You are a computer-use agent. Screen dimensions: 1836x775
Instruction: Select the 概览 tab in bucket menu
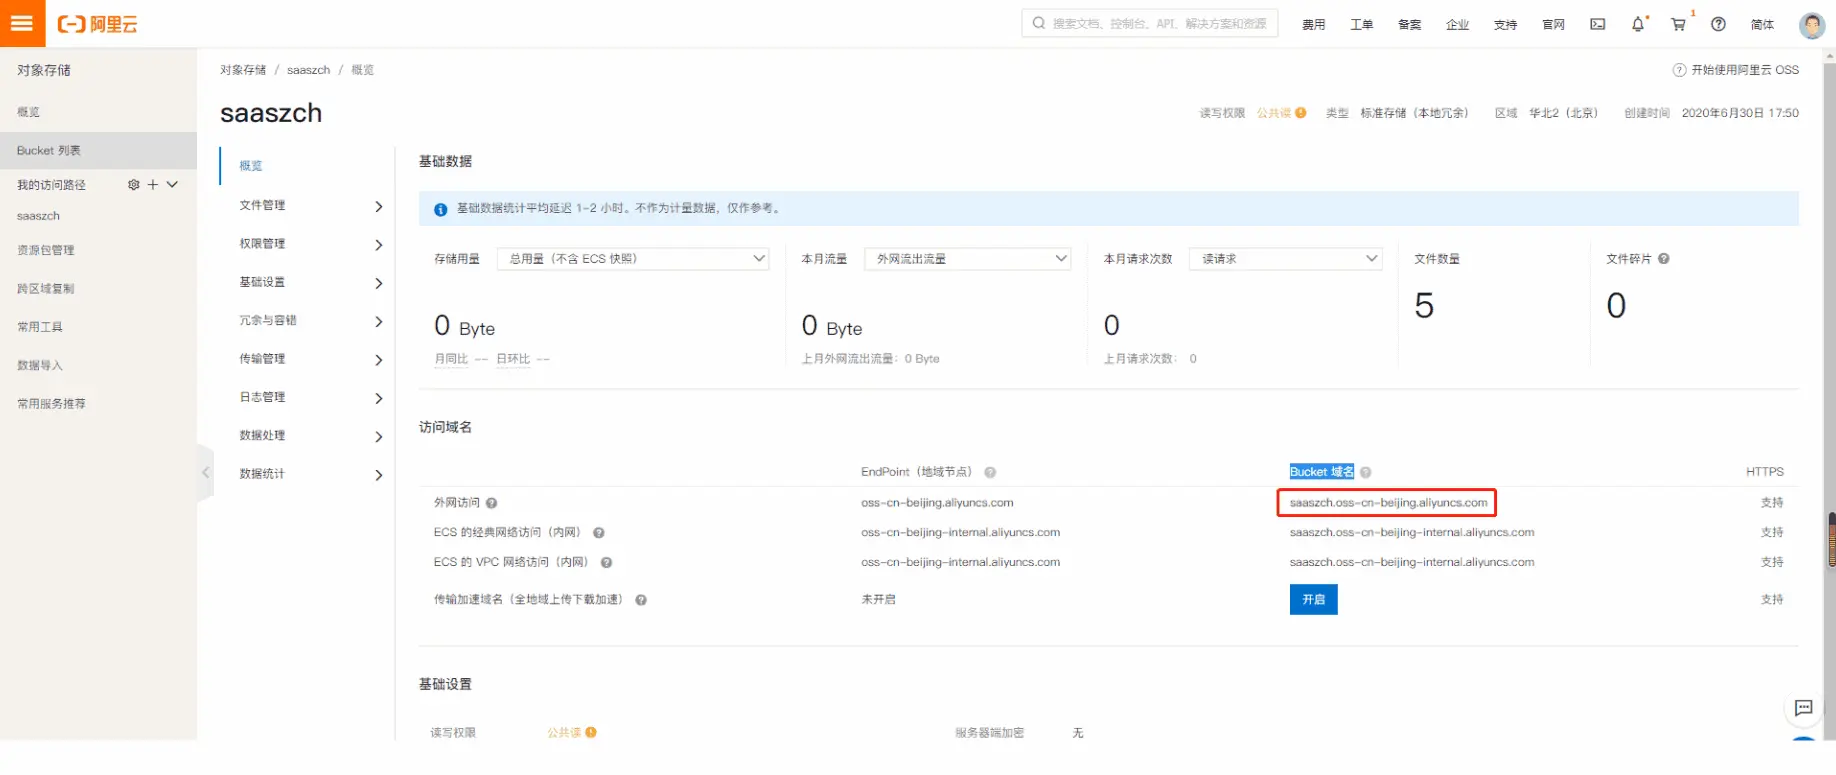(251, 166)
